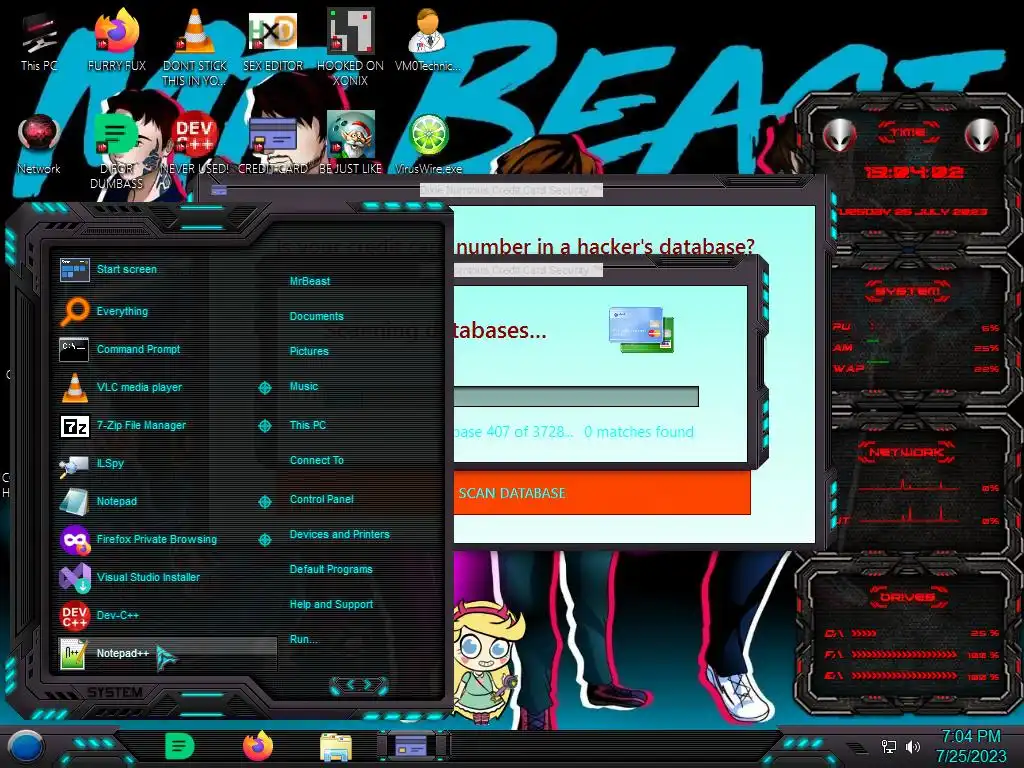The height and width of the screenshot is (768, 1024).
Task: Open Firefox from the taskbar
Action: [x=258, y=746]
